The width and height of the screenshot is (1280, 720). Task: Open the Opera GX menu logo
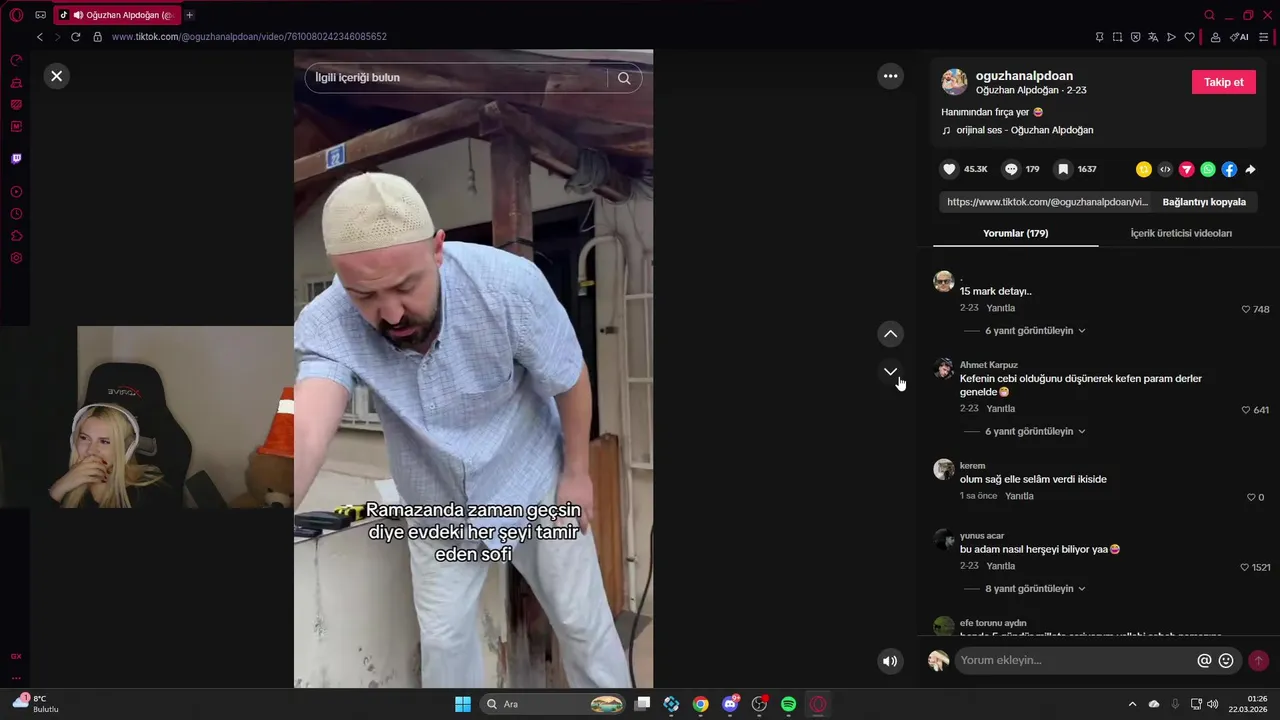(x=16, y=15)
